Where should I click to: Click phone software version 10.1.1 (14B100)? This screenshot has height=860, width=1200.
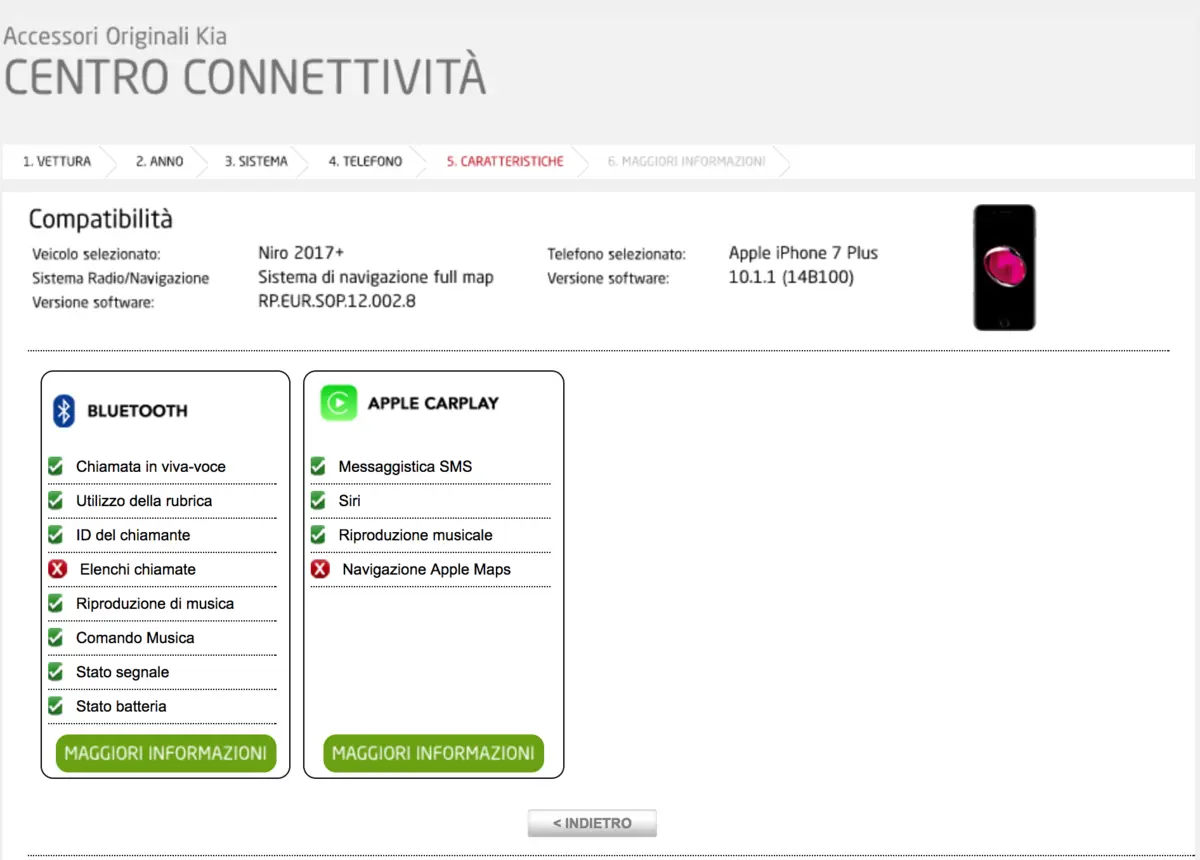(x=791, y=277)
